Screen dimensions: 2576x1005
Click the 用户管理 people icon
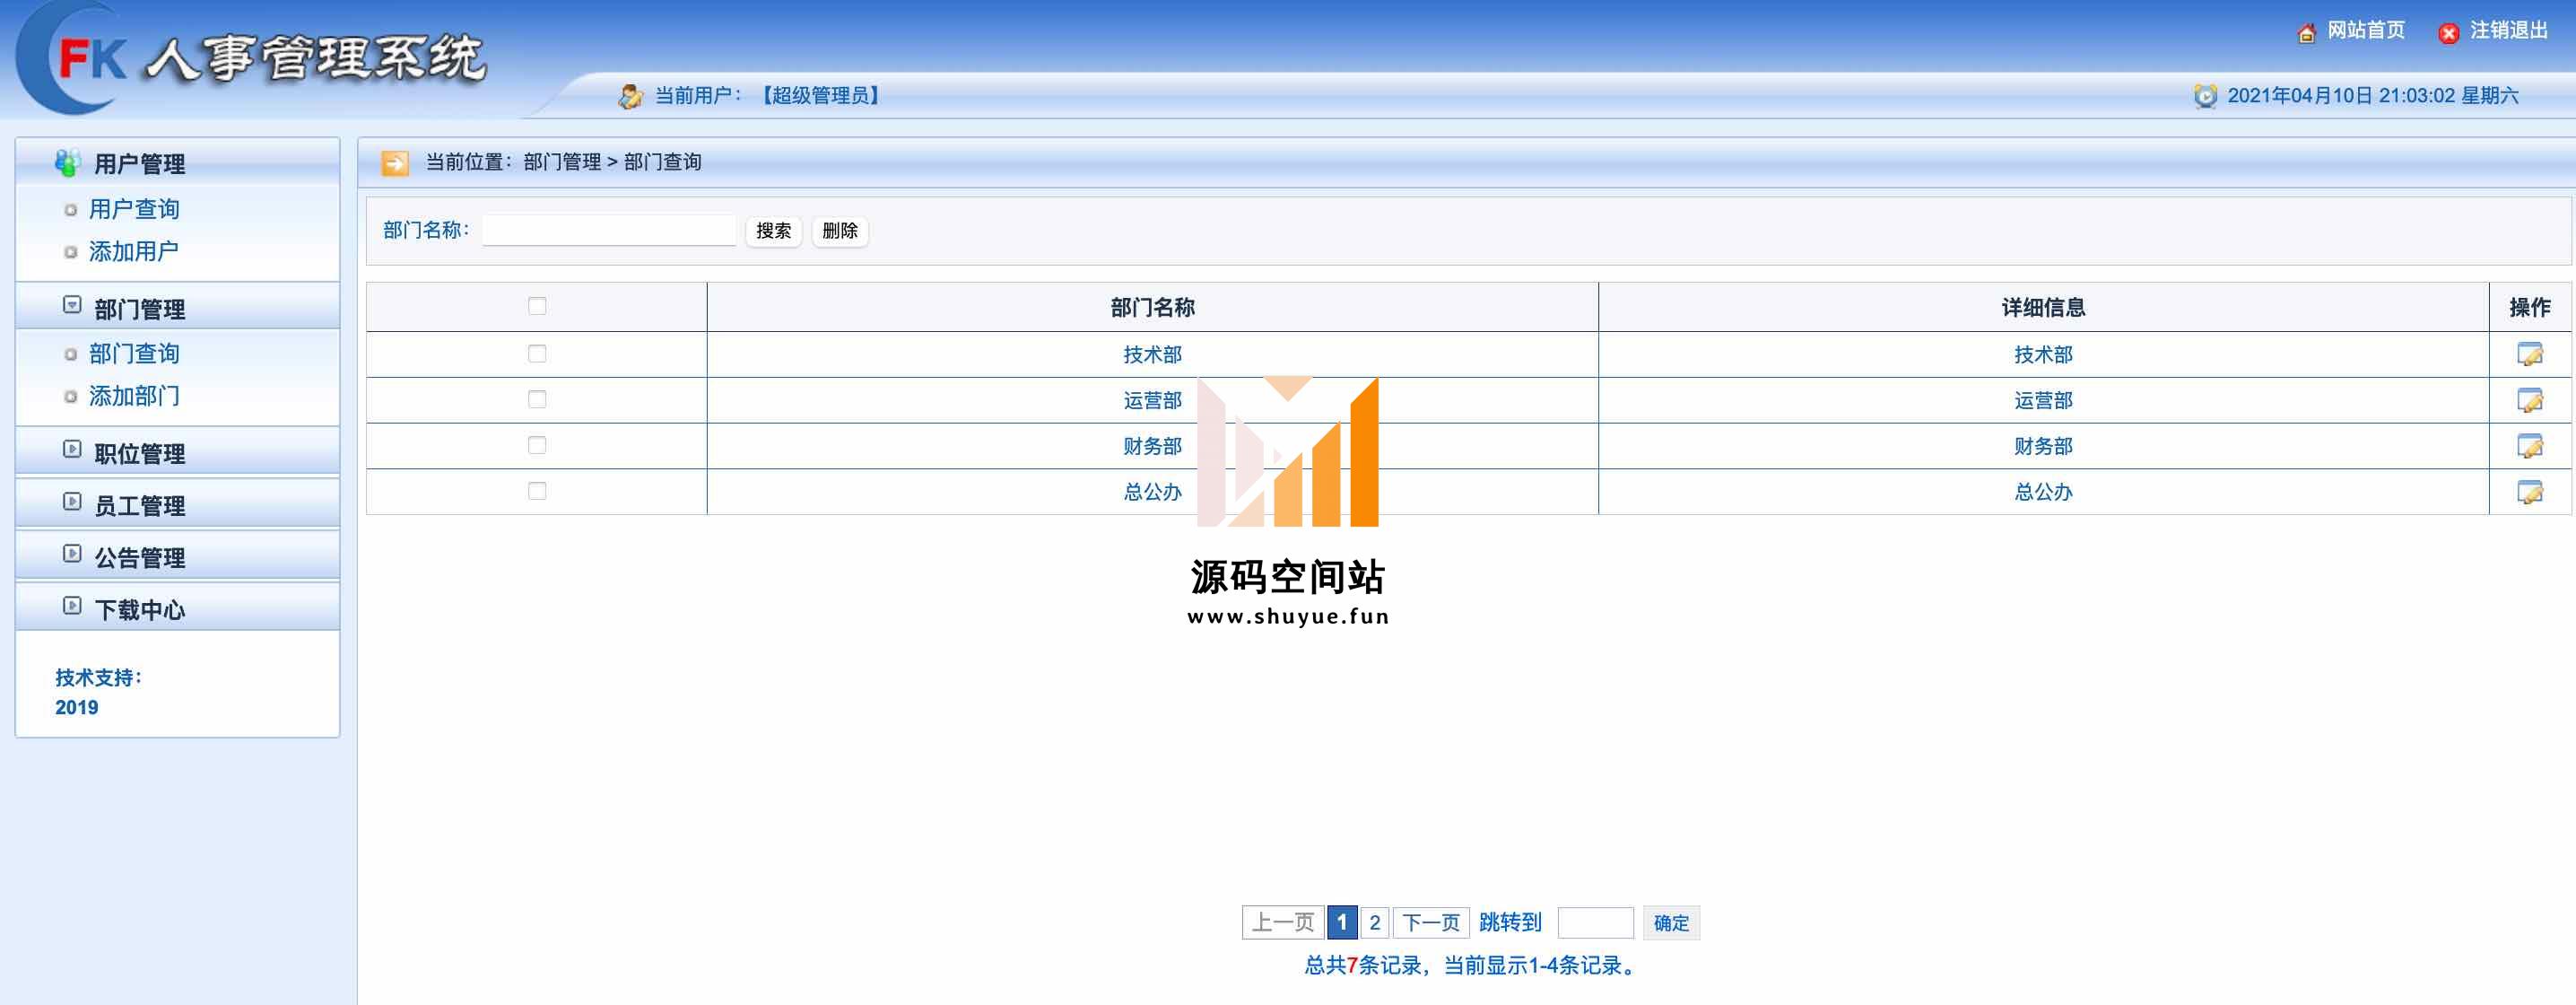tap(68, 162)
